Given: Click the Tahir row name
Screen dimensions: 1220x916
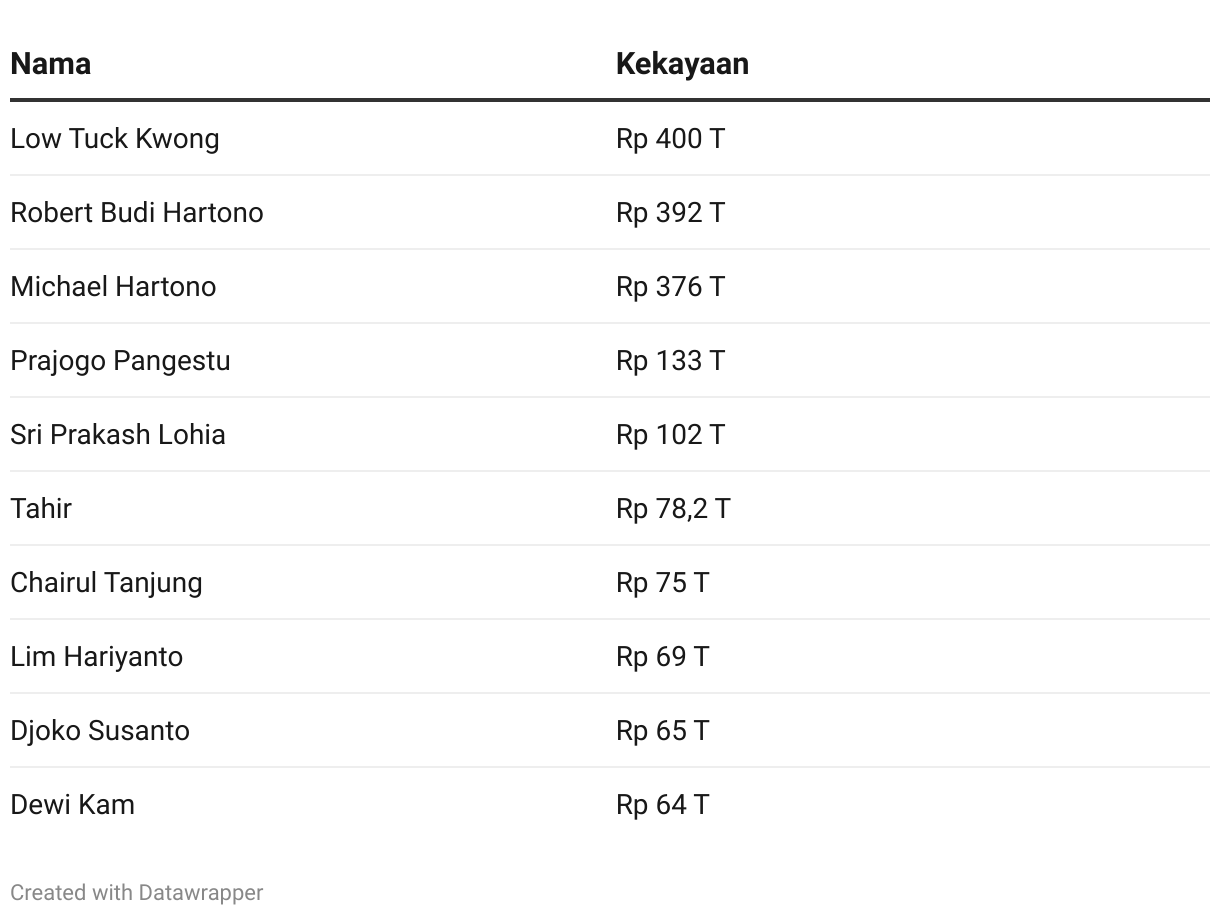Looking at the screenshot, I should click(x=41, y=508).
